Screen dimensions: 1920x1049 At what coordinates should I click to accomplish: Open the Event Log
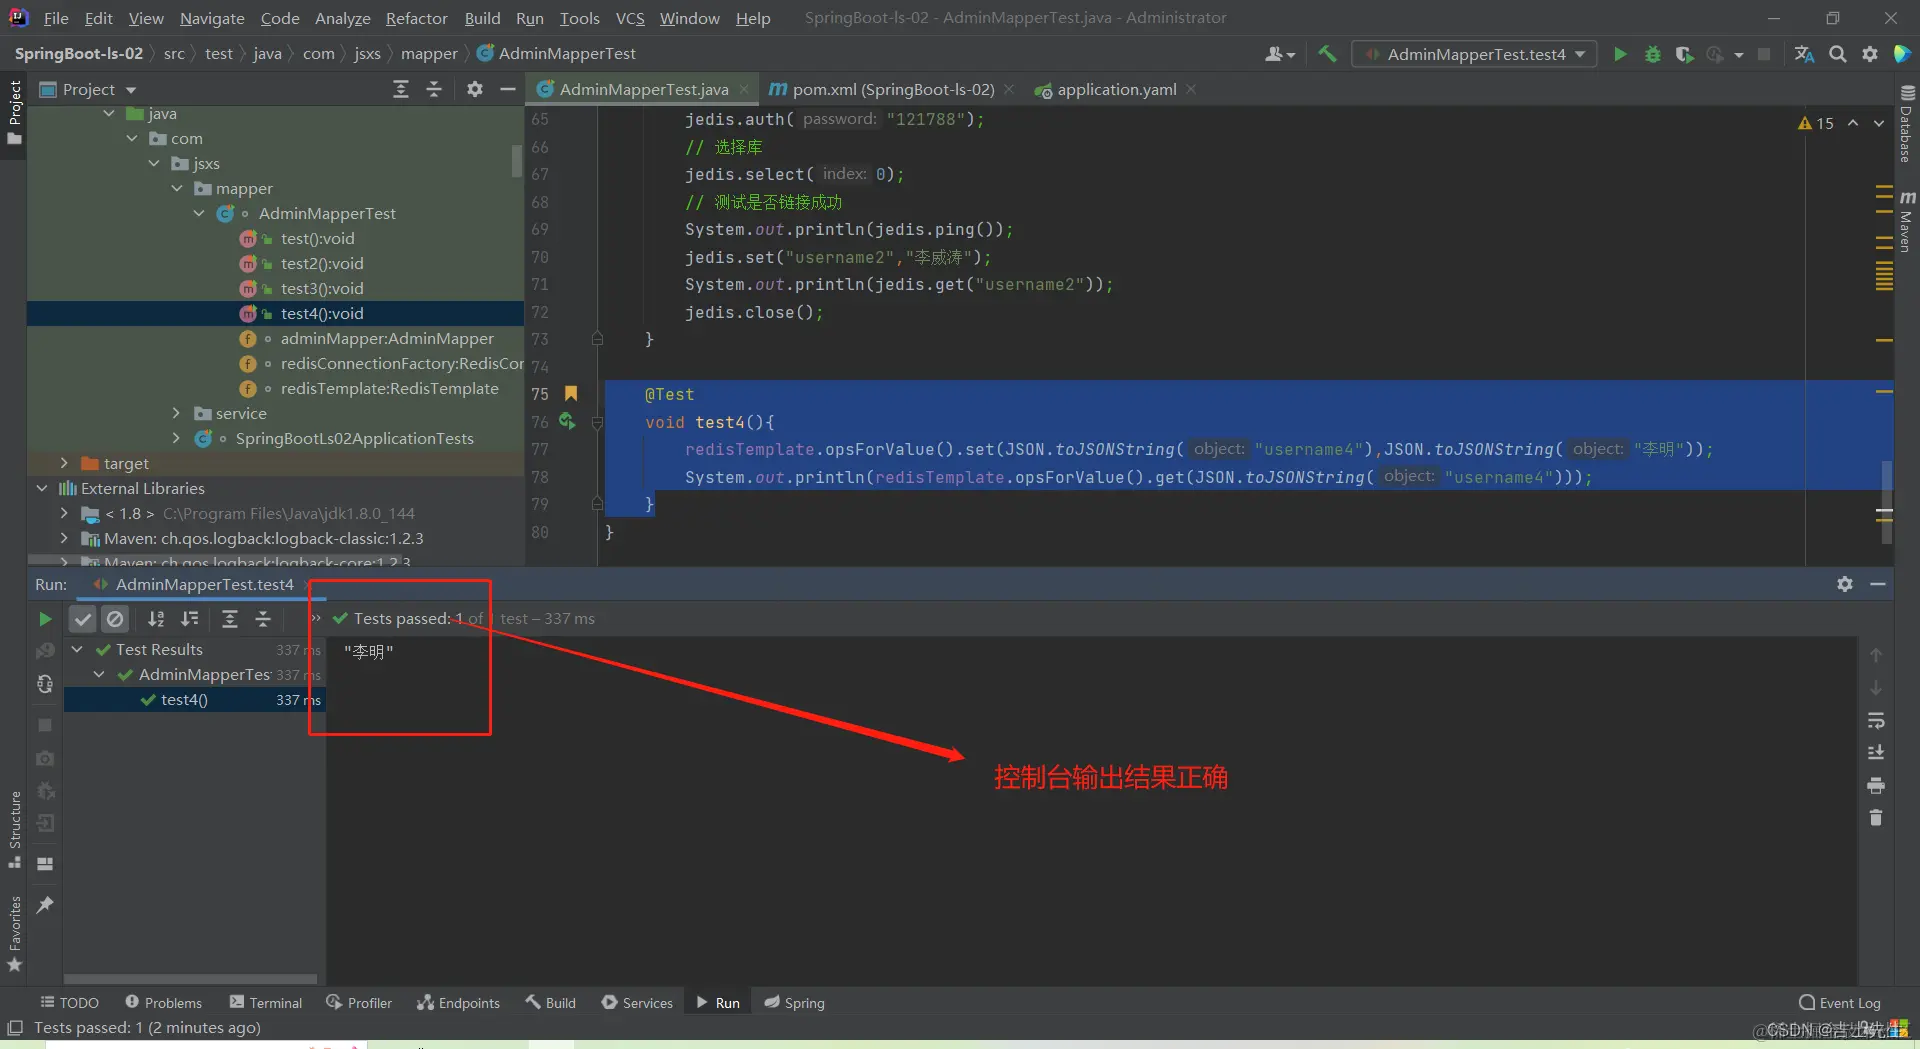pos(1839,1002)
